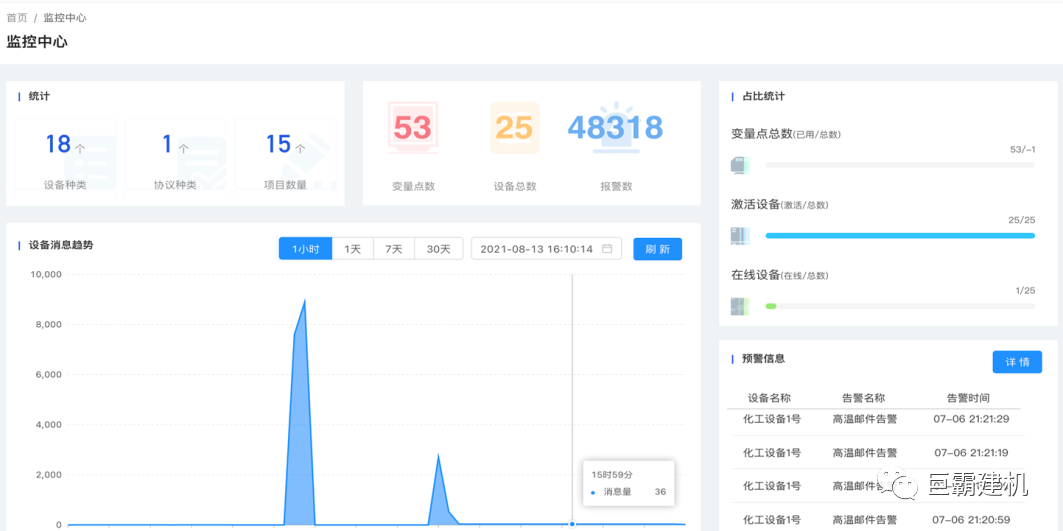Click the chart point at 15时59分
This screenshot has width=1063, height=531.
tap(572, 524)
